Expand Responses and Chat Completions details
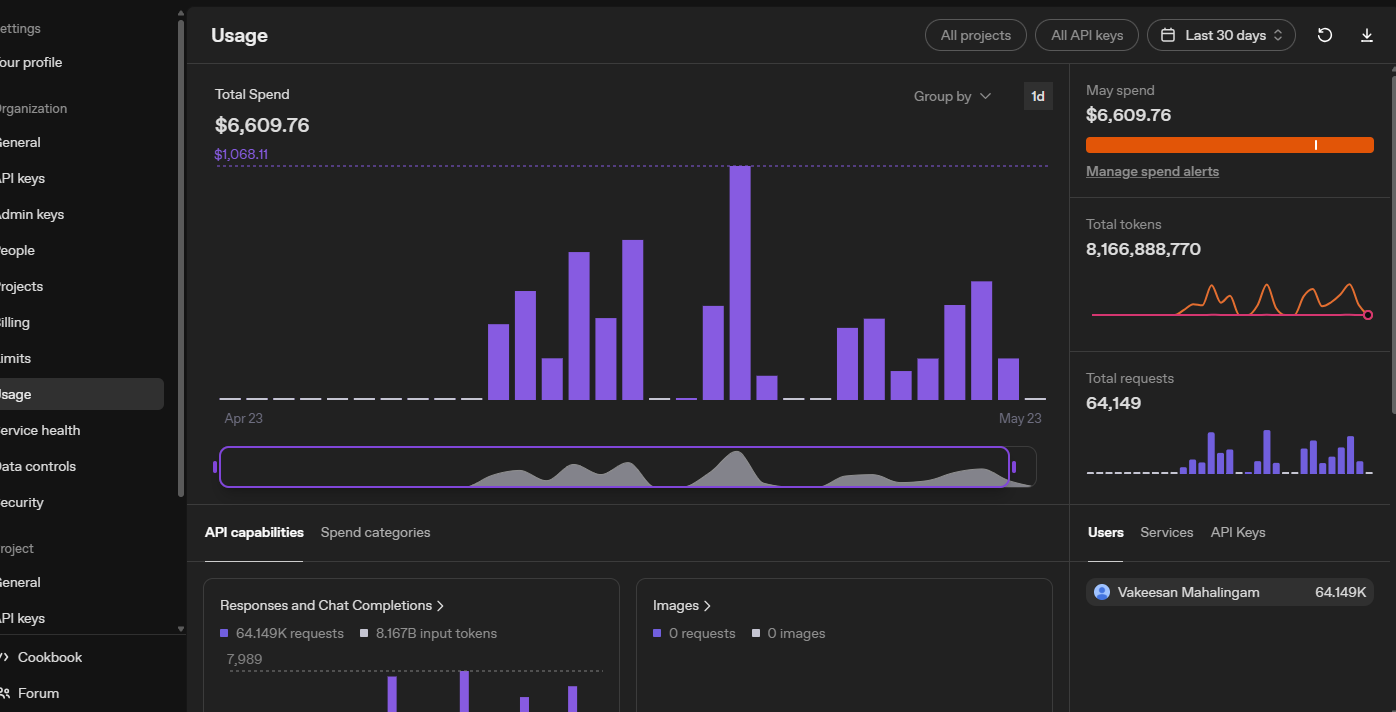The height and width of the screenshot is (712, 1396). point(332,605)
